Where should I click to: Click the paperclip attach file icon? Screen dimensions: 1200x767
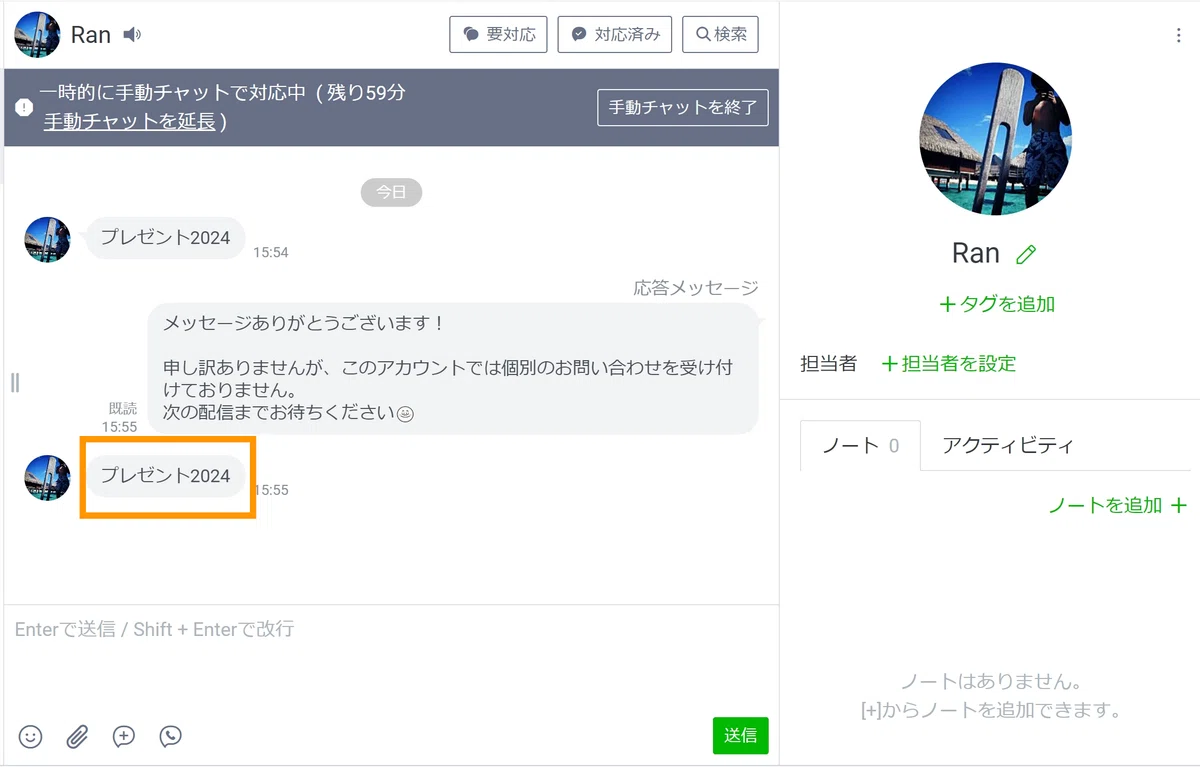[78, 736]
